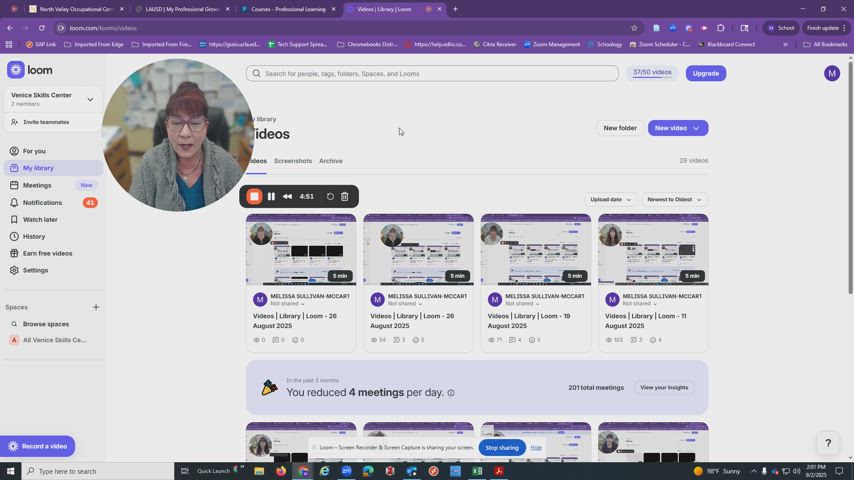Open File Explorer from taskbar
This screenshot has height=480, width=854.
click(x=259, y=471)
